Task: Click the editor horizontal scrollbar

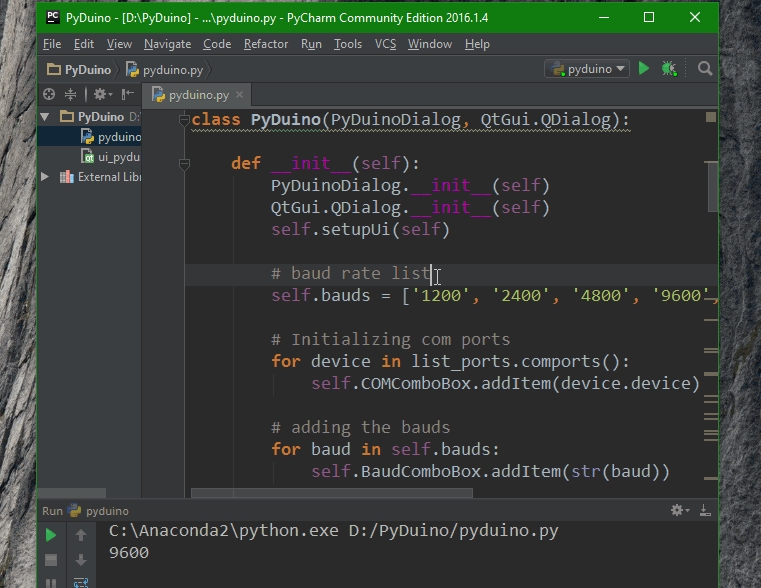Action: pos(332,493)
